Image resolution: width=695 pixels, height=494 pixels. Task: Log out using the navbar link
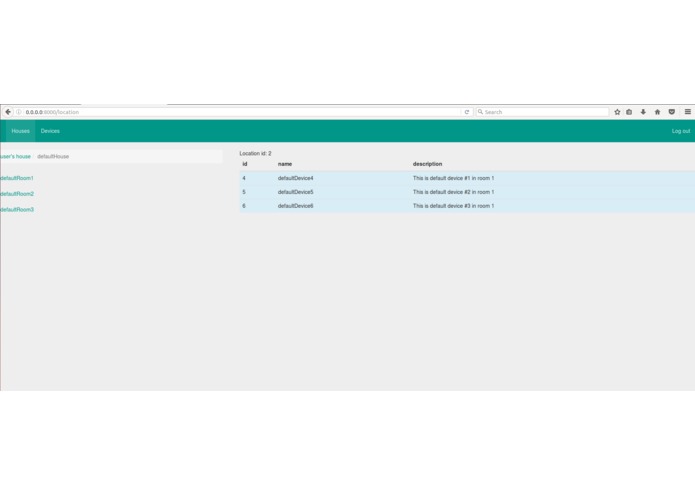[x=681, y=131]
